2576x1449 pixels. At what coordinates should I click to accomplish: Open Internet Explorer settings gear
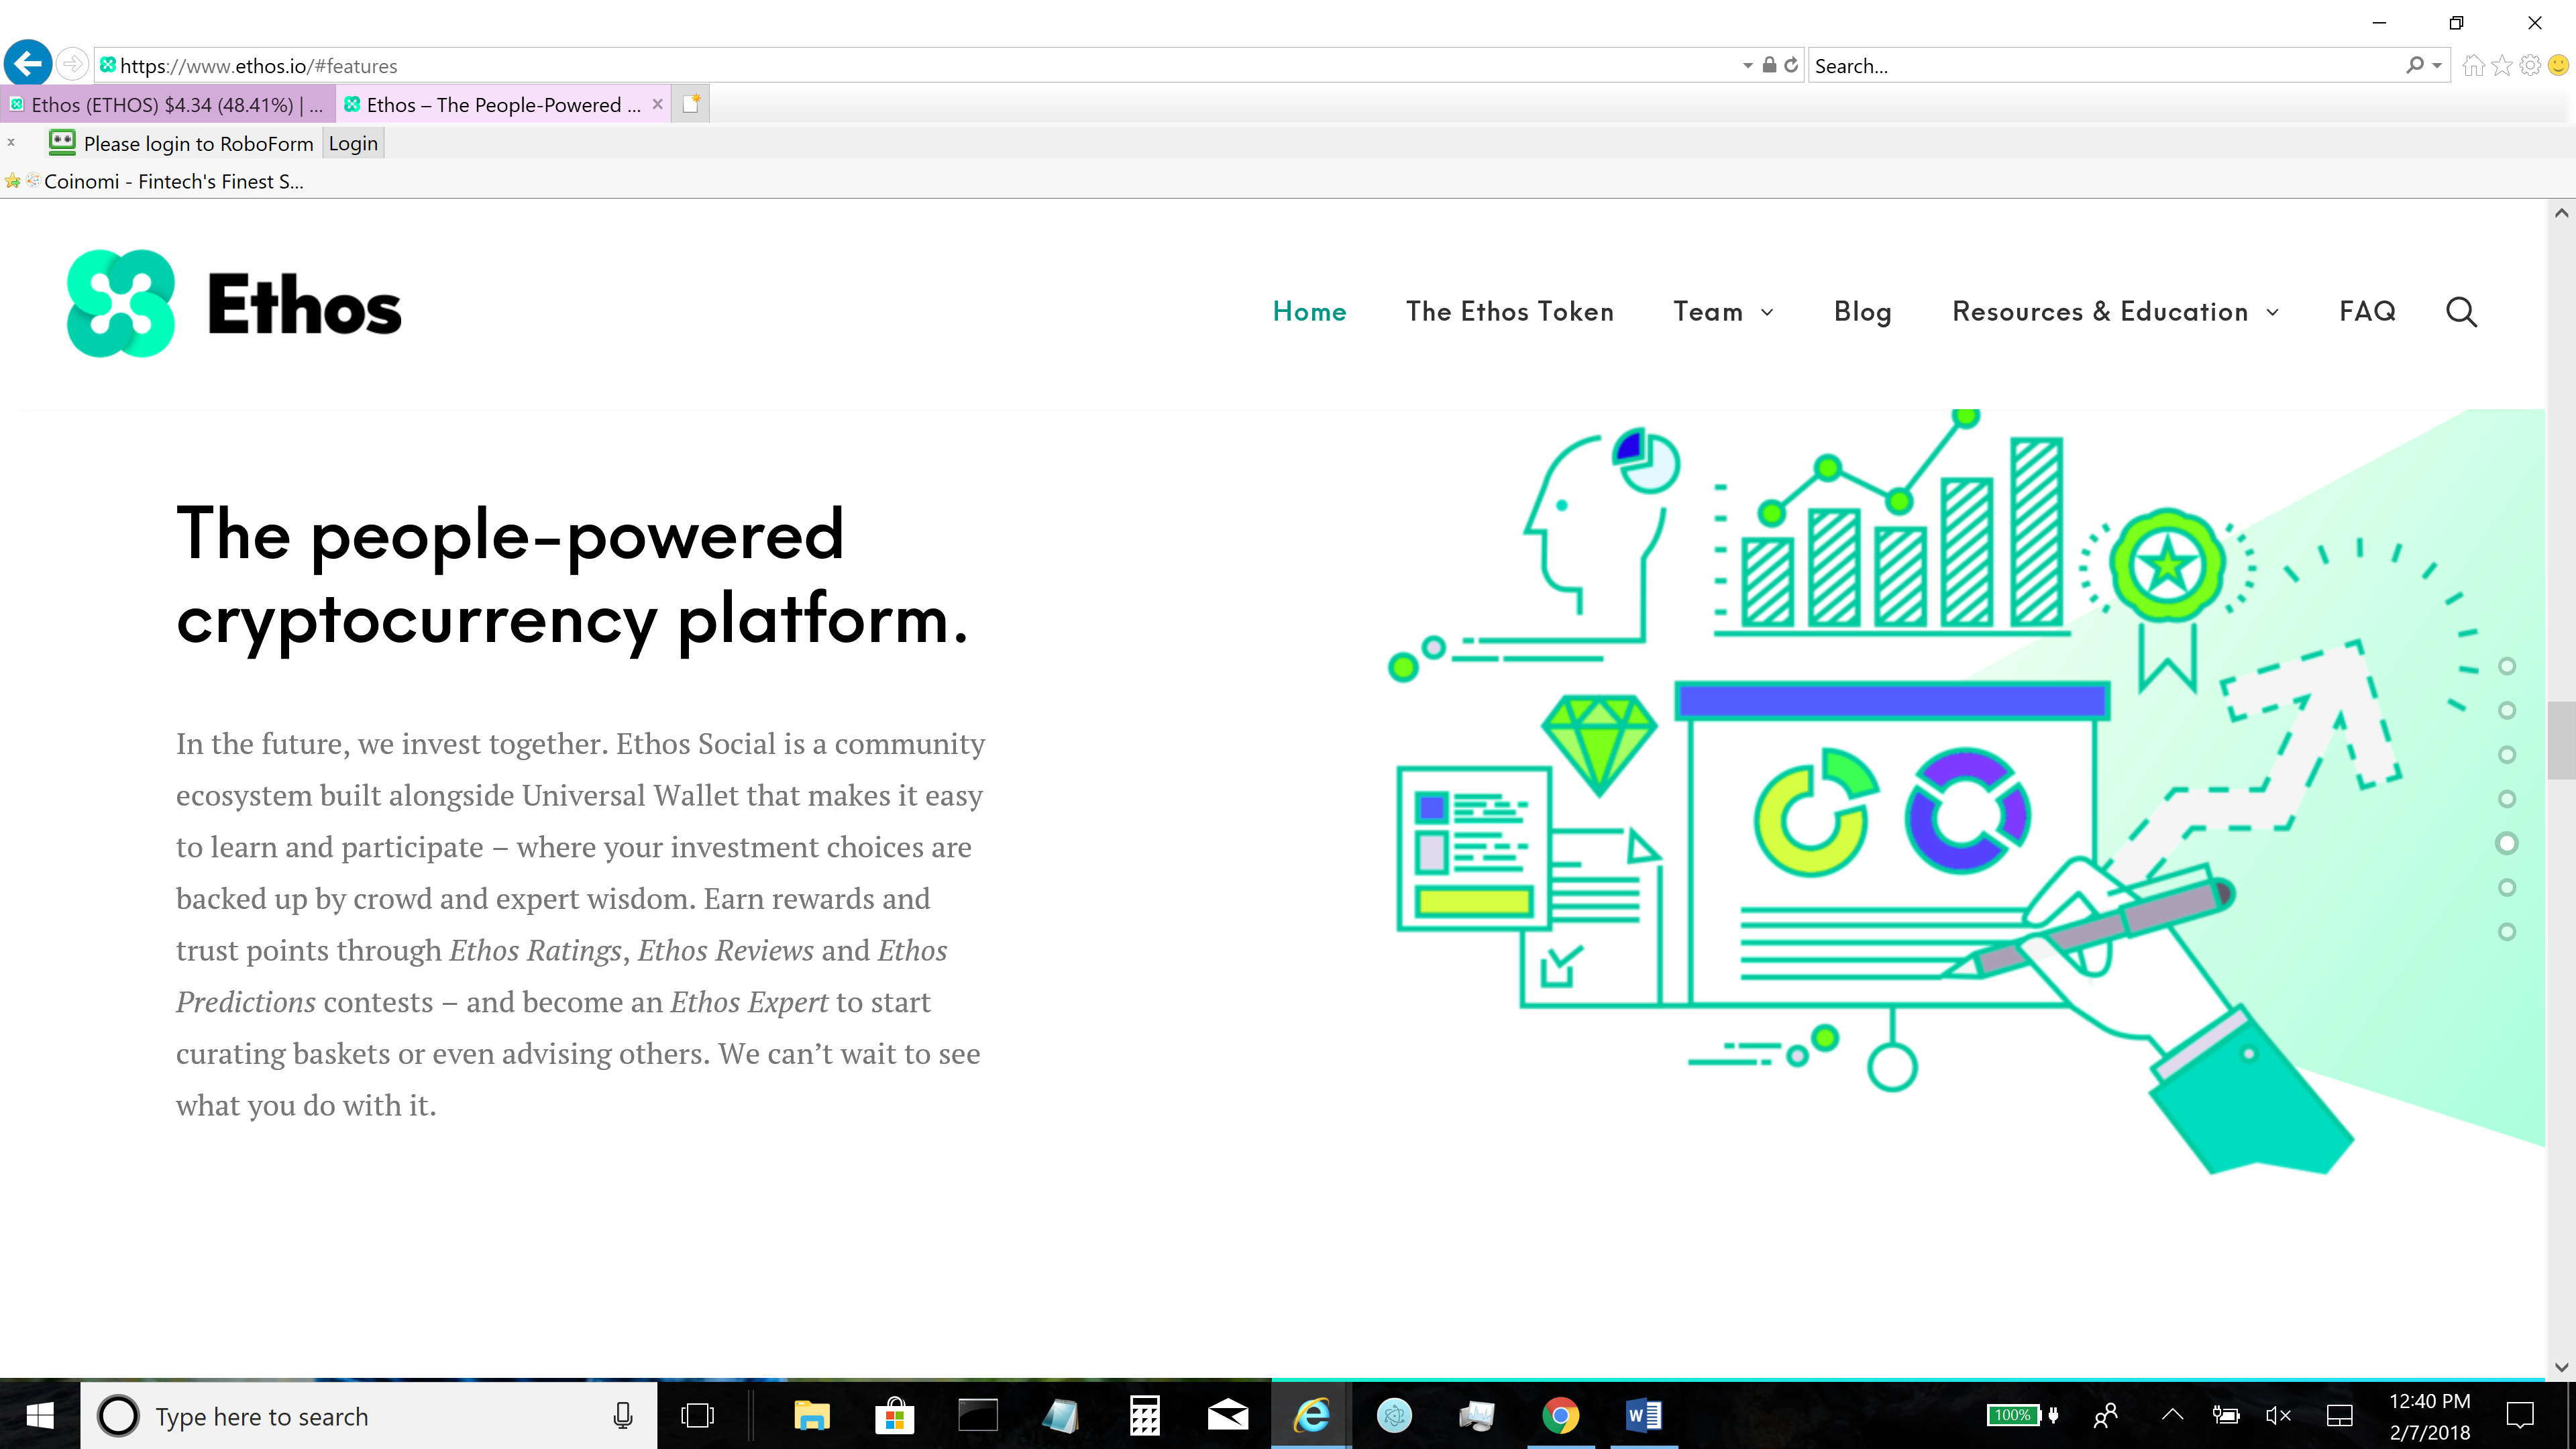[x=2530, y=65]
